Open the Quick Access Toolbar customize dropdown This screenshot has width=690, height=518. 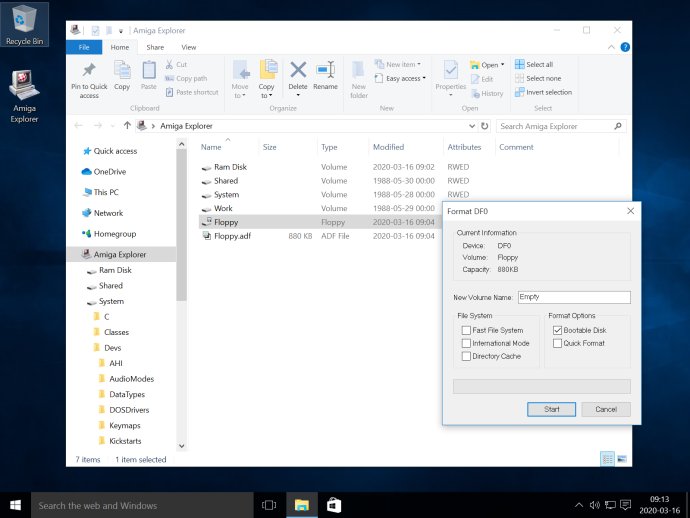(x=121, y=31)
